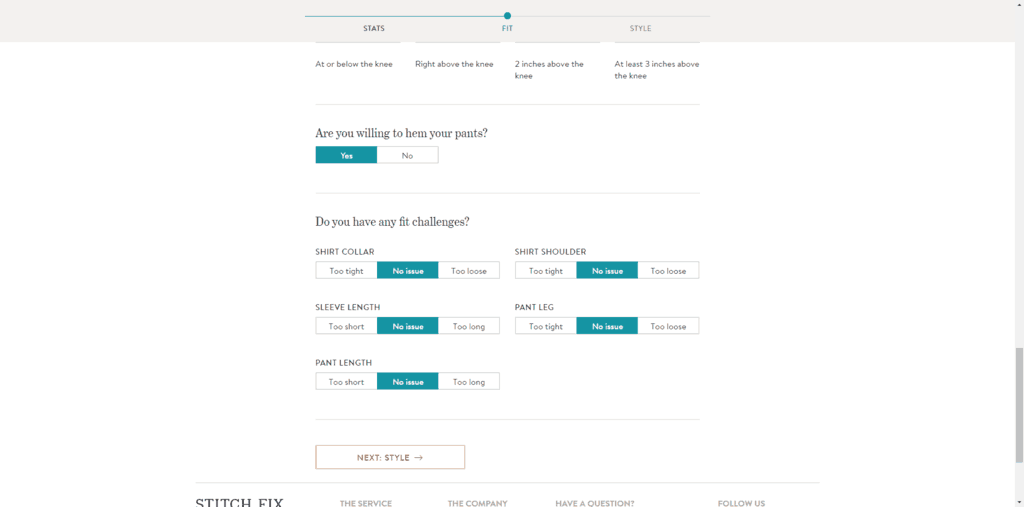This screenshot has width=1024, height=507.
Task: Pick Too loose for pant leg
Action: point(668,326)
